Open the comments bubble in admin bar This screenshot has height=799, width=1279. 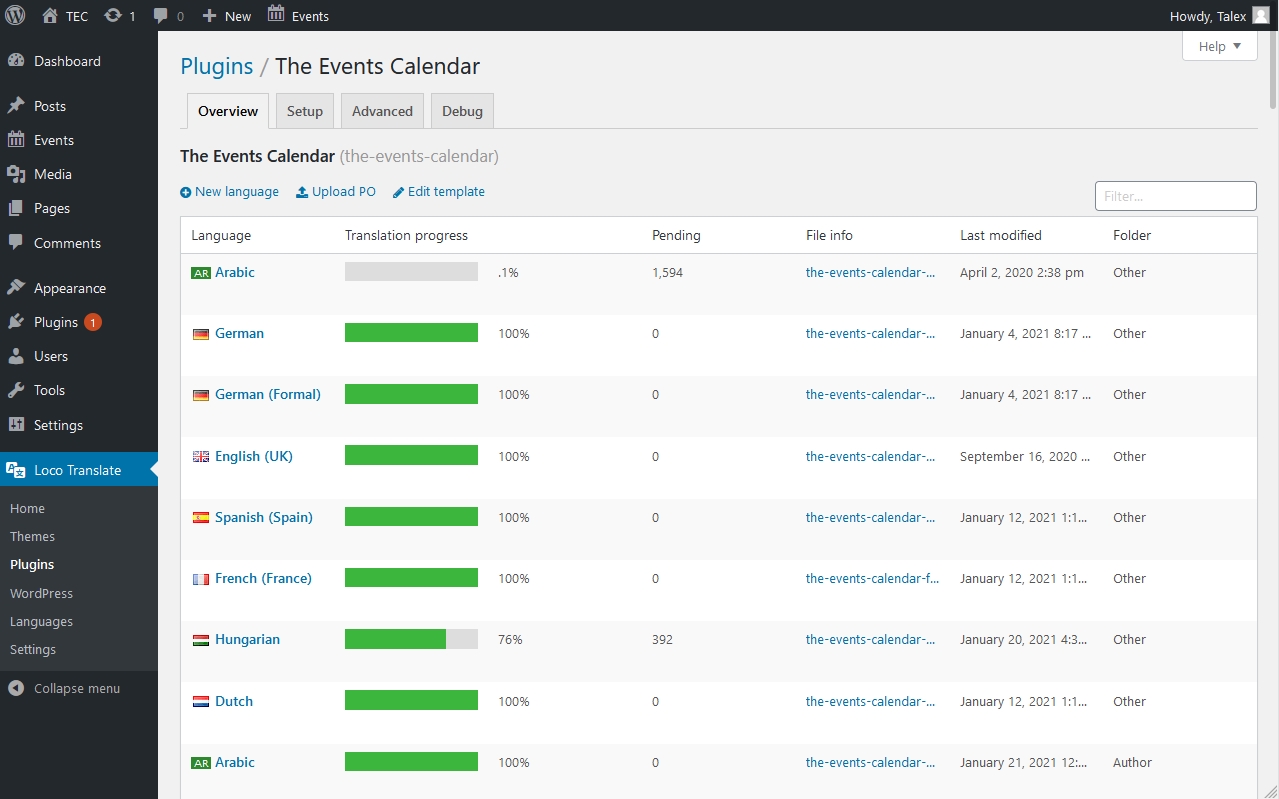pyautogui.click(x=161, y=16)
